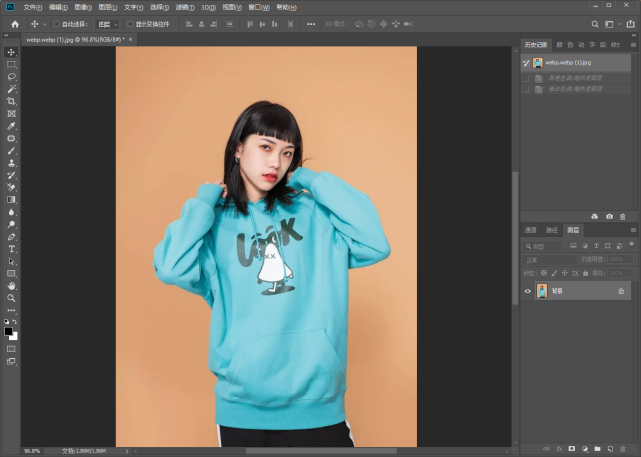Select the Gradient tool

(11, 200)
